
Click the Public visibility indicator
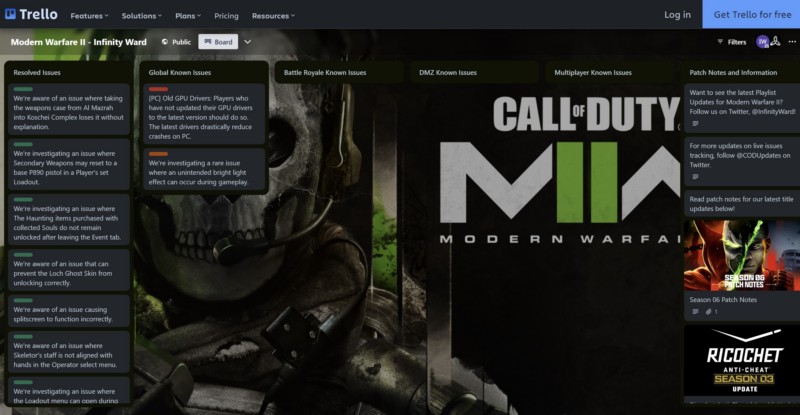point(176,42)
